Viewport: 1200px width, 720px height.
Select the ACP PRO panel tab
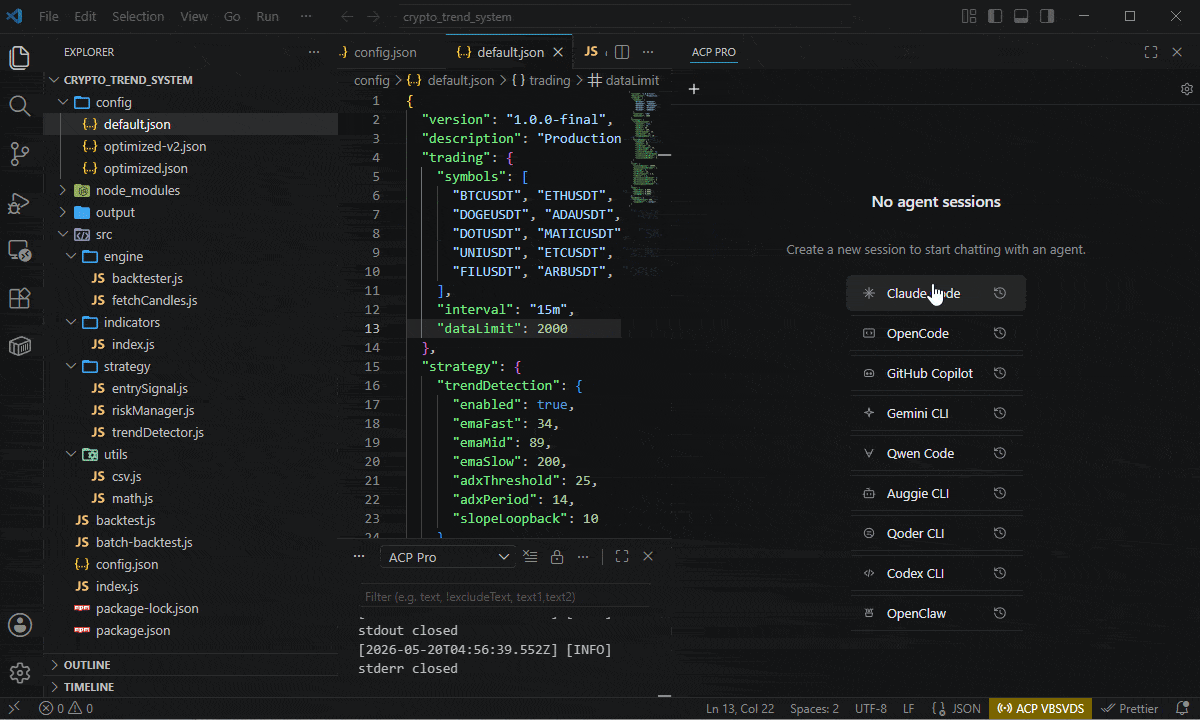point(714,52)
